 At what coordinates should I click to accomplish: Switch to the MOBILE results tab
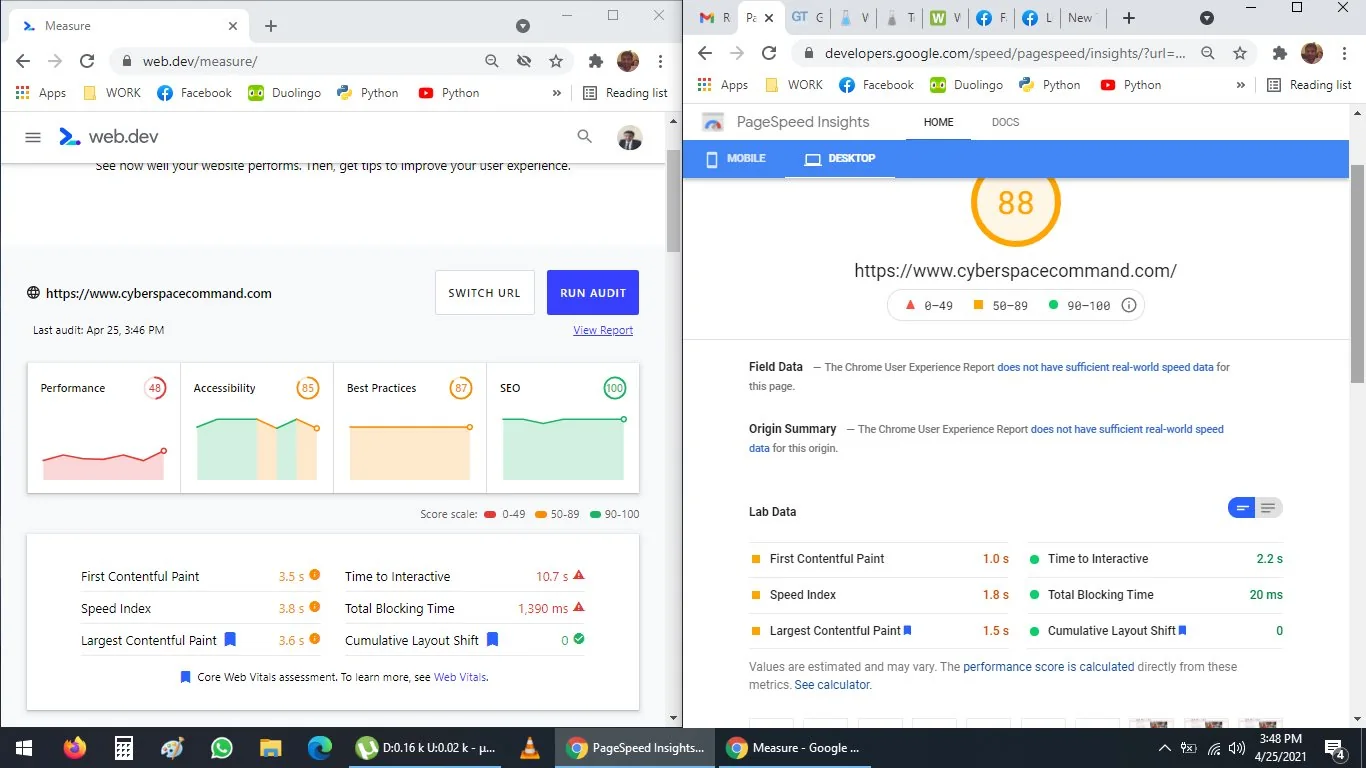pos(735,158)
